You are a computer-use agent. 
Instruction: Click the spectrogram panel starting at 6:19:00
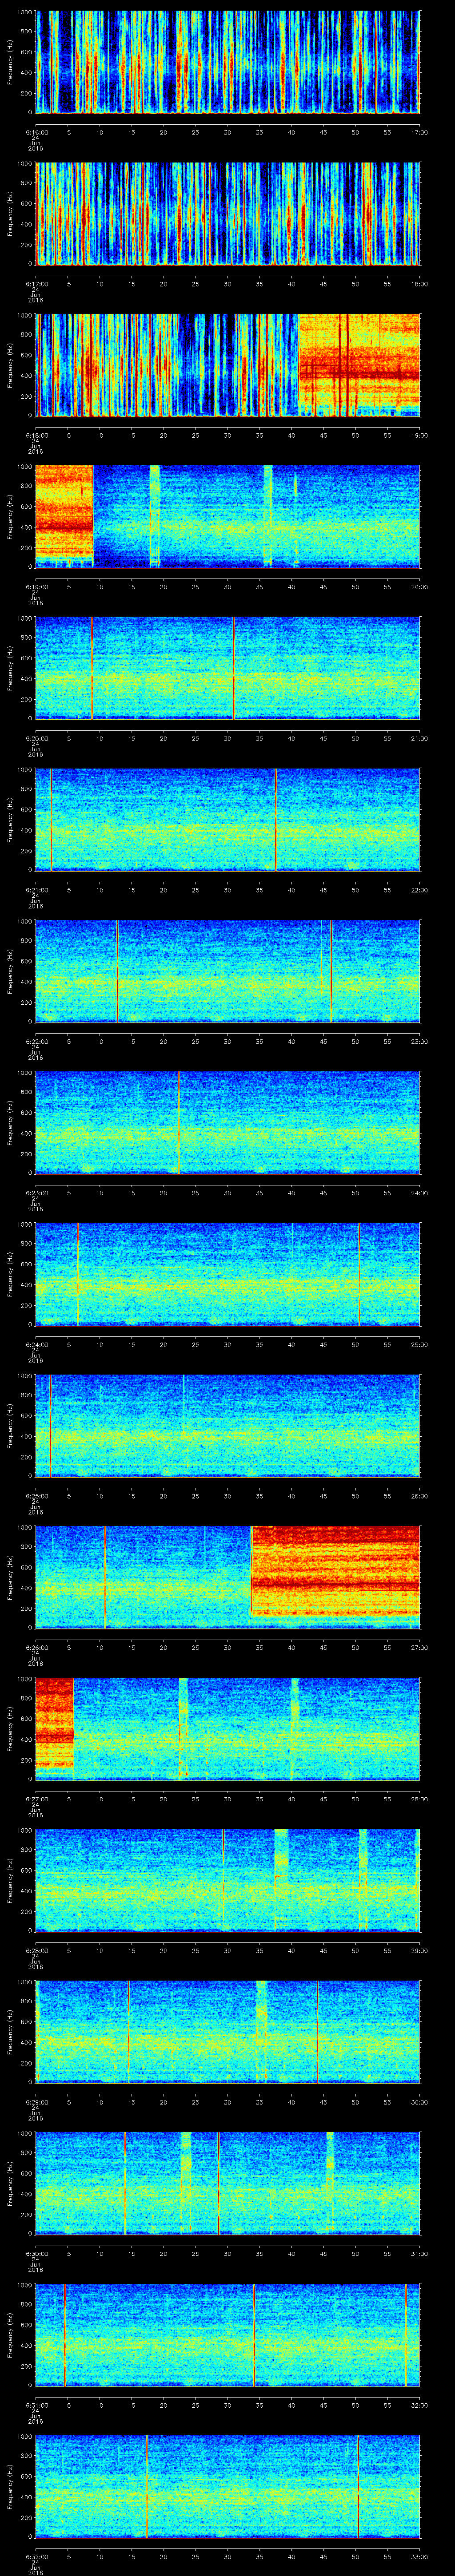pyautogui.click(x=228, y=517)
